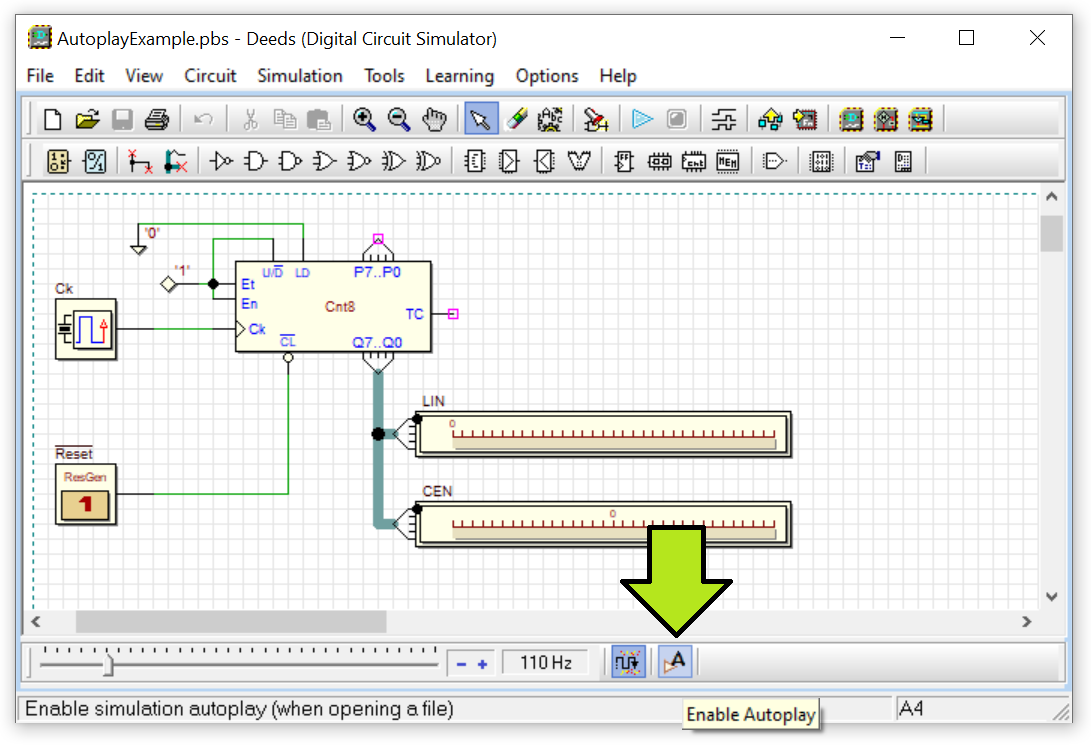Choose the eraser tool
Image resolution: width=1091 pixels, height=745 pixels.
pos(517,120)
